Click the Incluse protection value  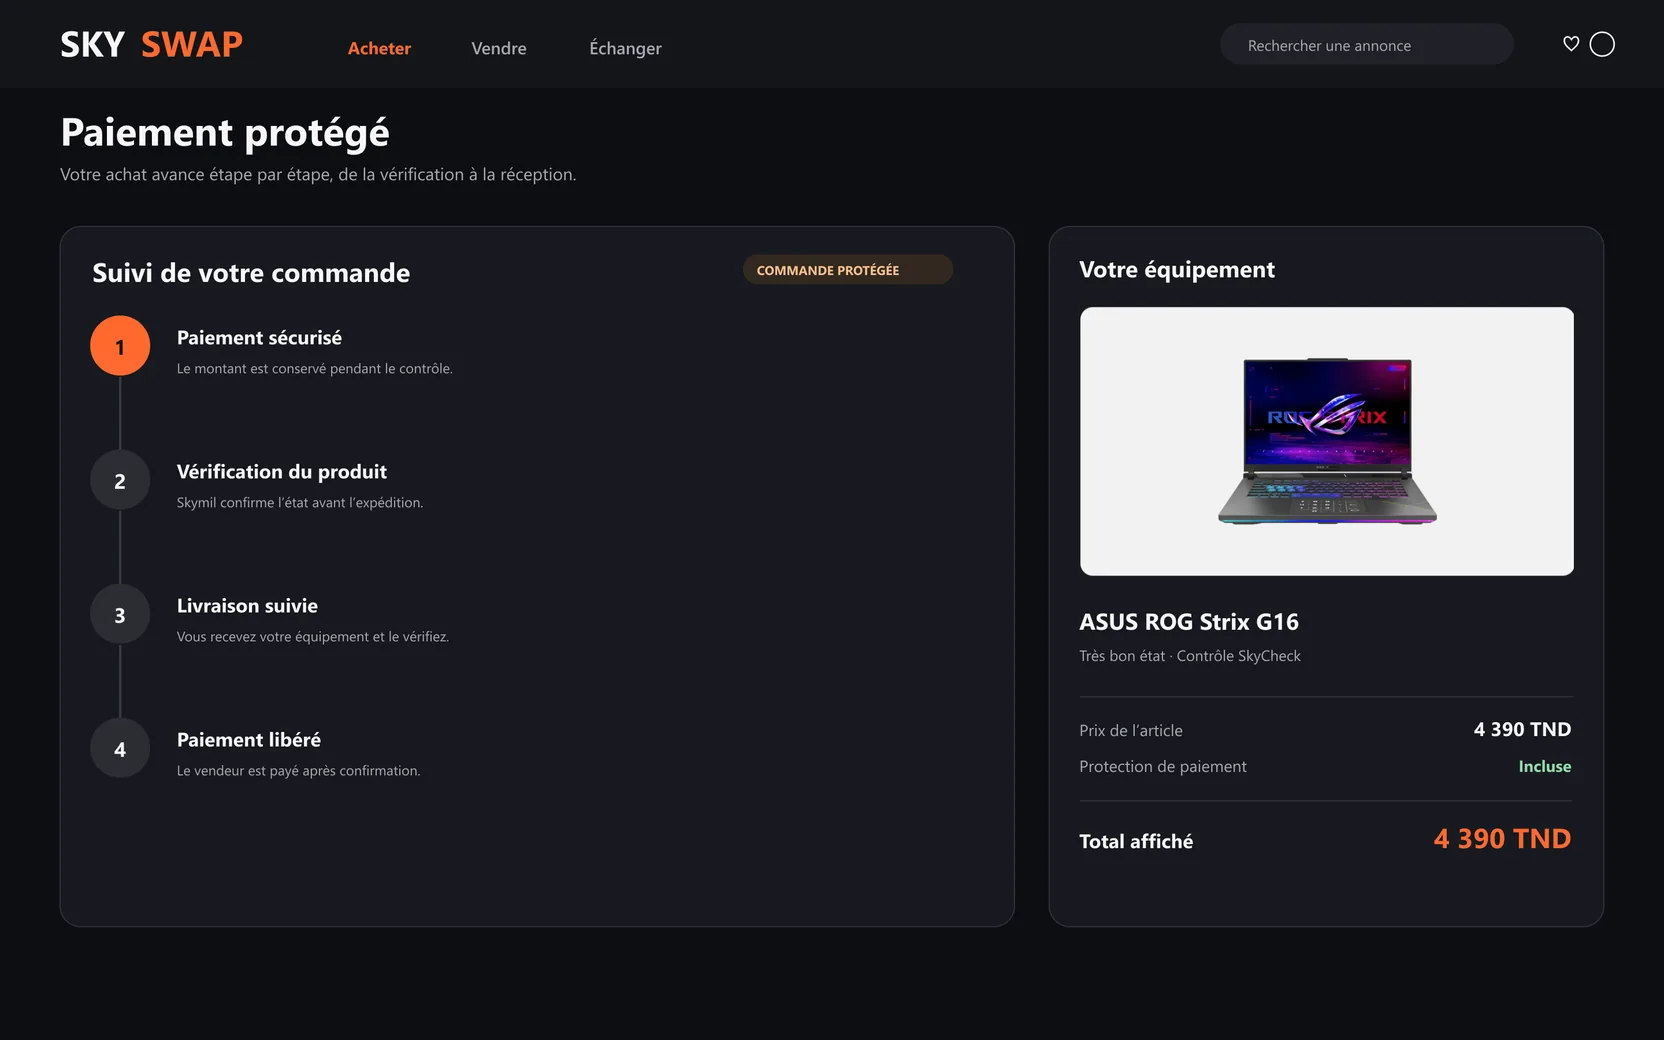coord(1545,766)
